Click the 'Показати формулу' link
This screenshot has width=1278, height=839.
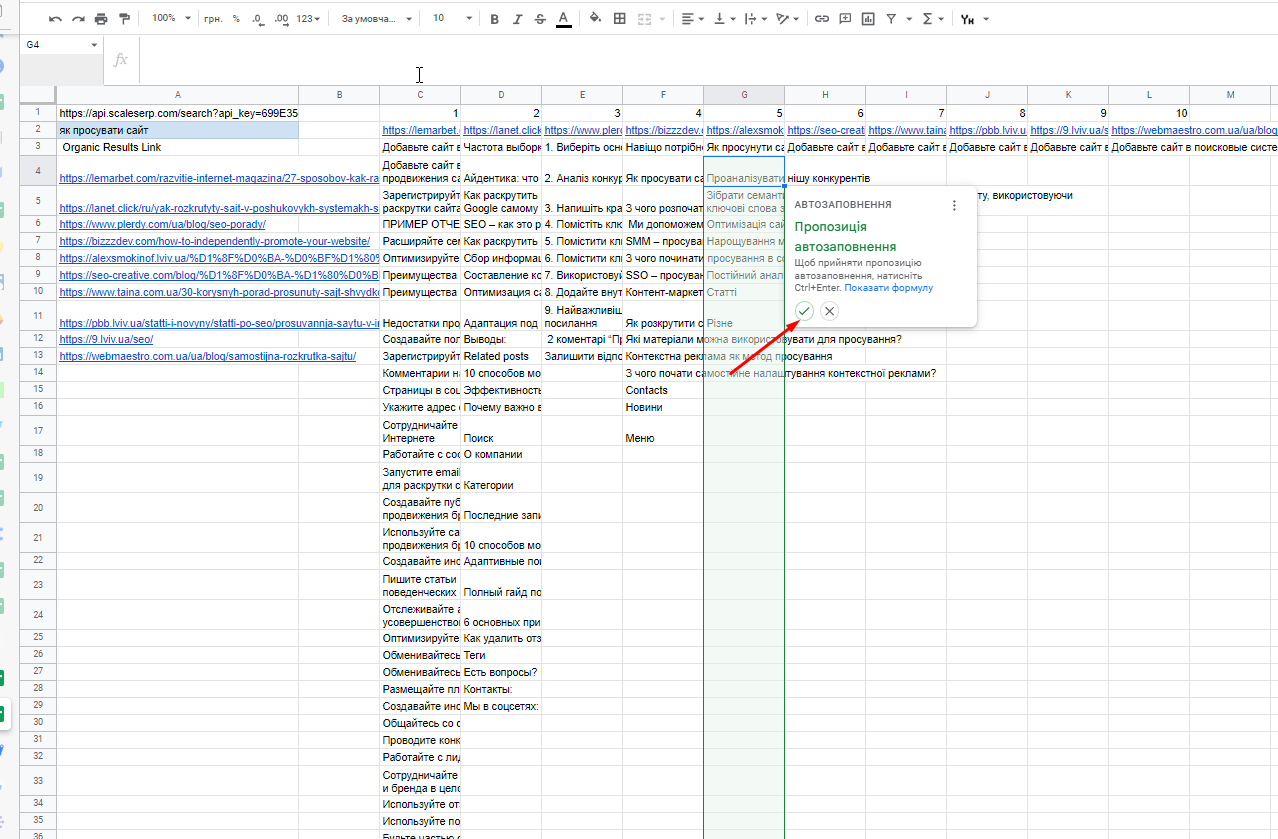[x=888, y=288]
